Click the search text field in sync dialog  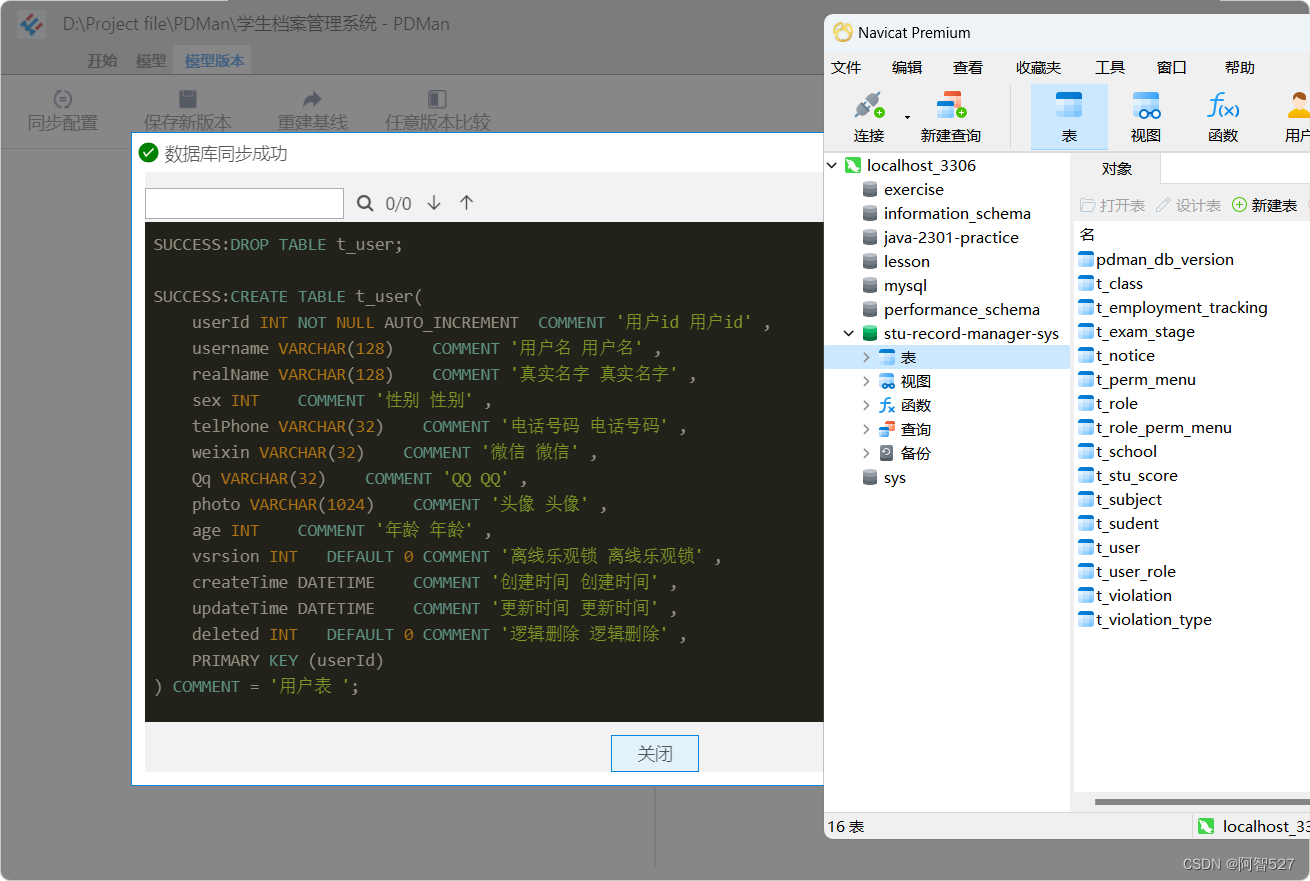coord(244,203)
